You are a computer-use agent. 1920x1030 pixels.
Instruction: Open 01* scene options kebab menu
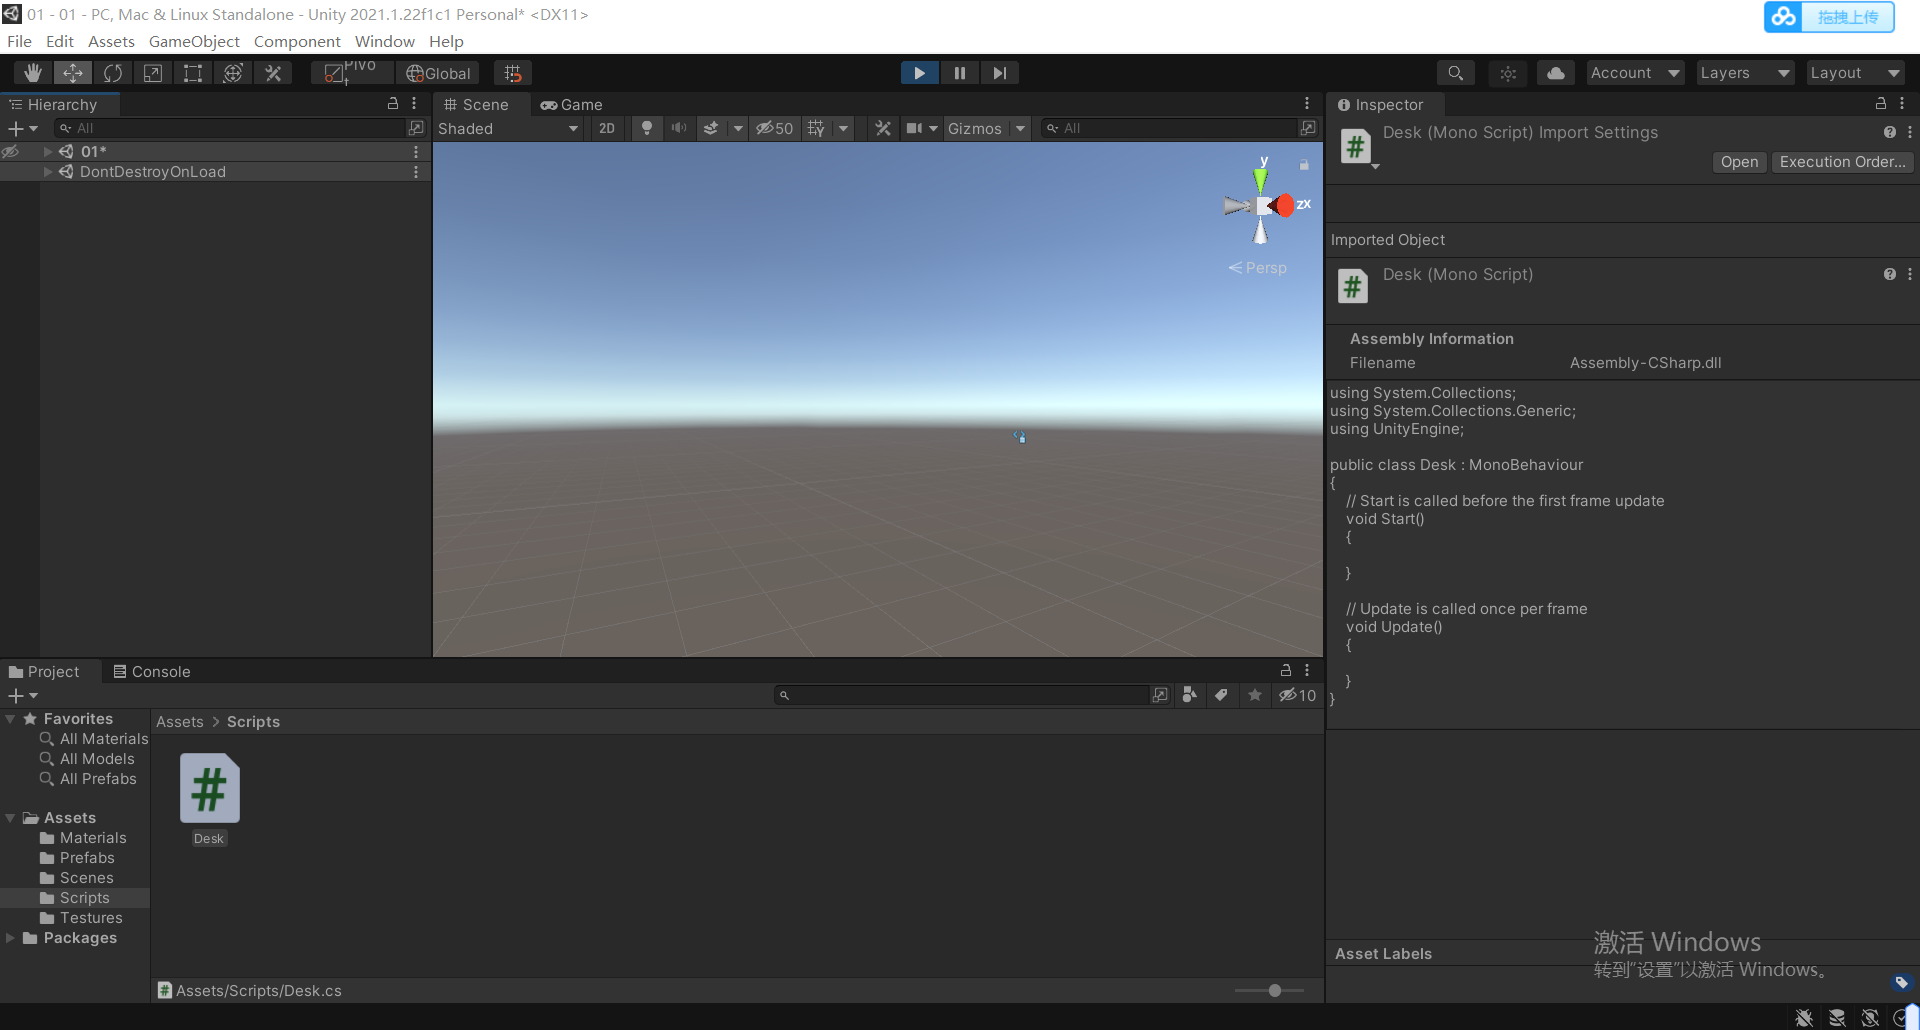(x=416, y=151)
